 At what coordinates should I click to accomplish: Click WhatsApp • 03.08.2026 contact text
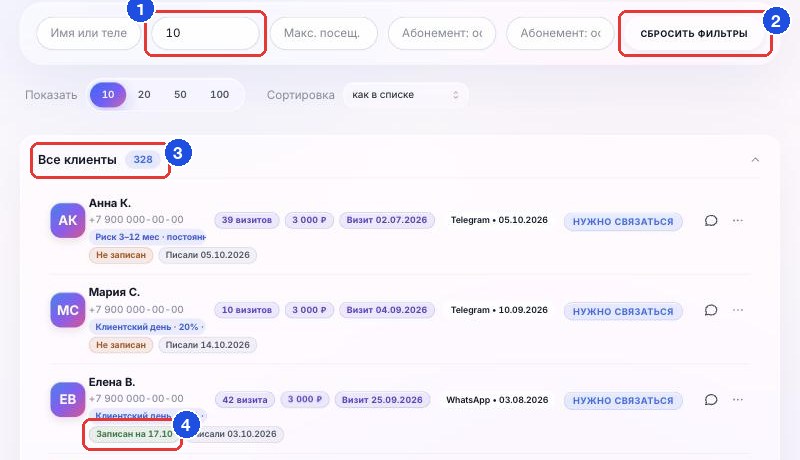[497, 400]
